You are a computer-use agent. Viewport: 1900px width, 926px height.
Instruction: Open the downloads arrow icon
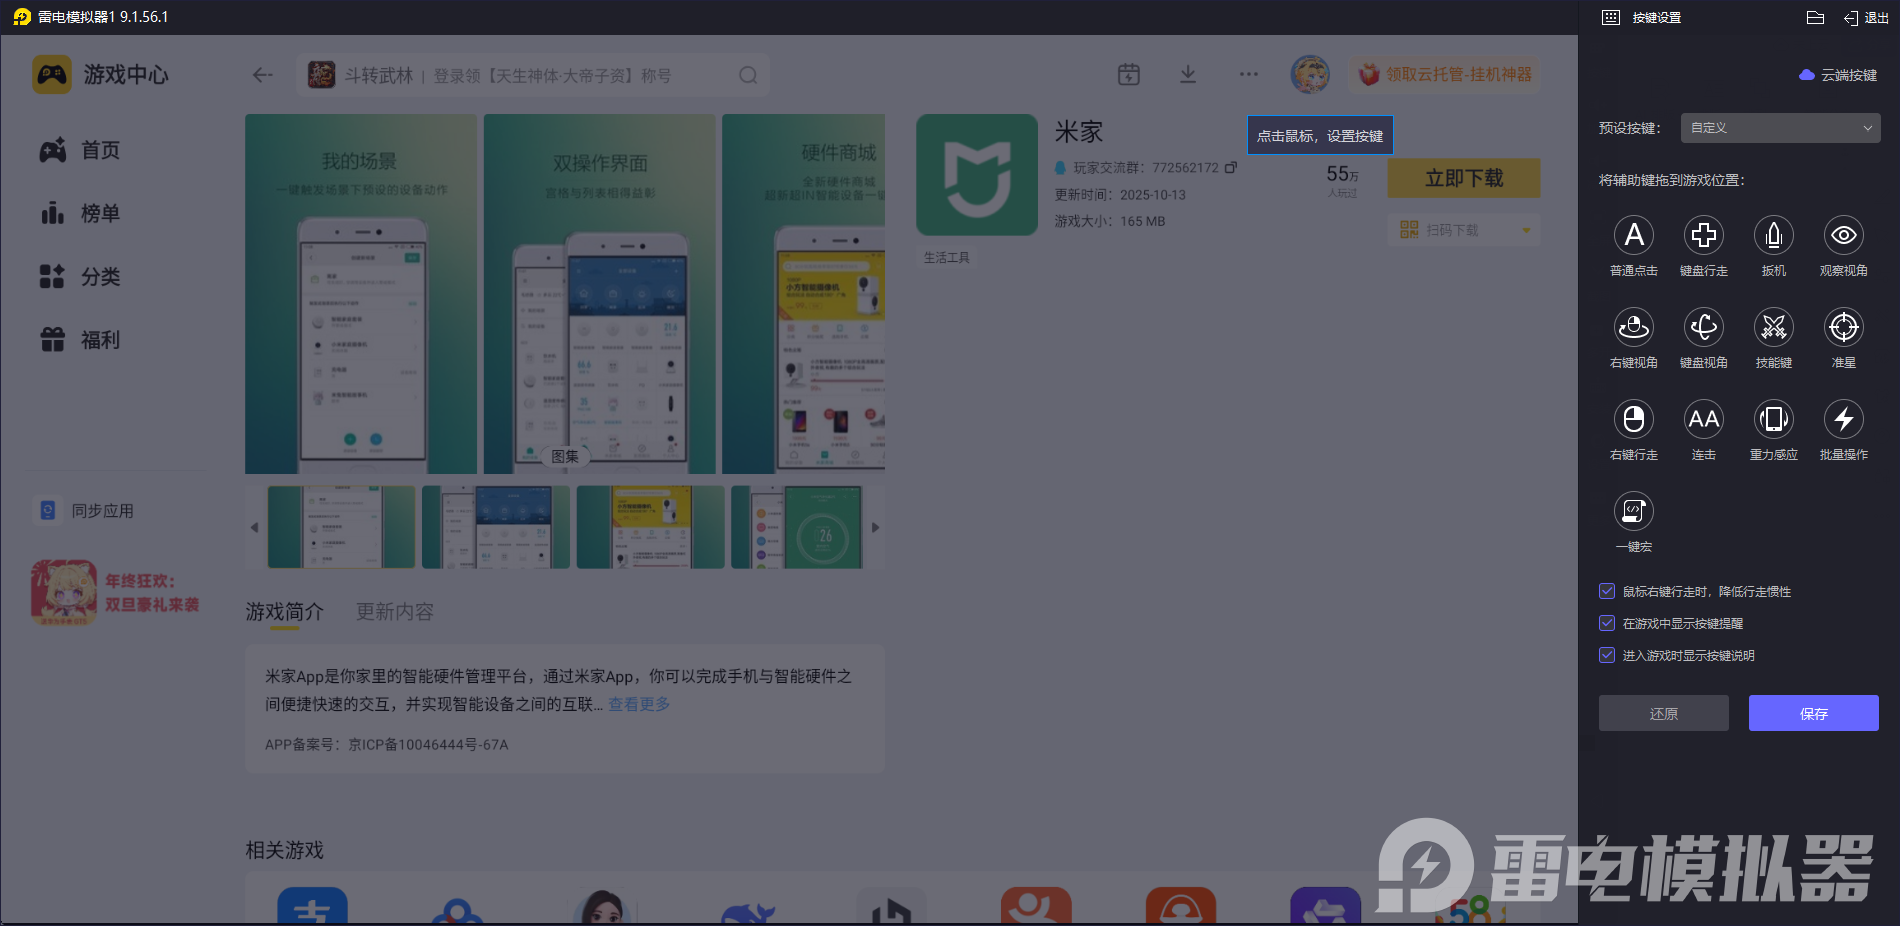pos(1188,74)
